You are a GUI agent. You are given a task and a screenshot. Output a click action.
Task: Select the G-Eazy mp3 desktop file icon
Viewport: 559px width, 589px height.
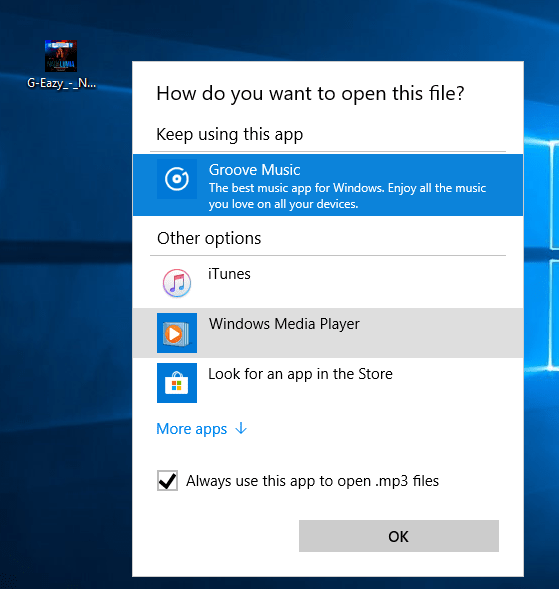(x=61, y=56)
